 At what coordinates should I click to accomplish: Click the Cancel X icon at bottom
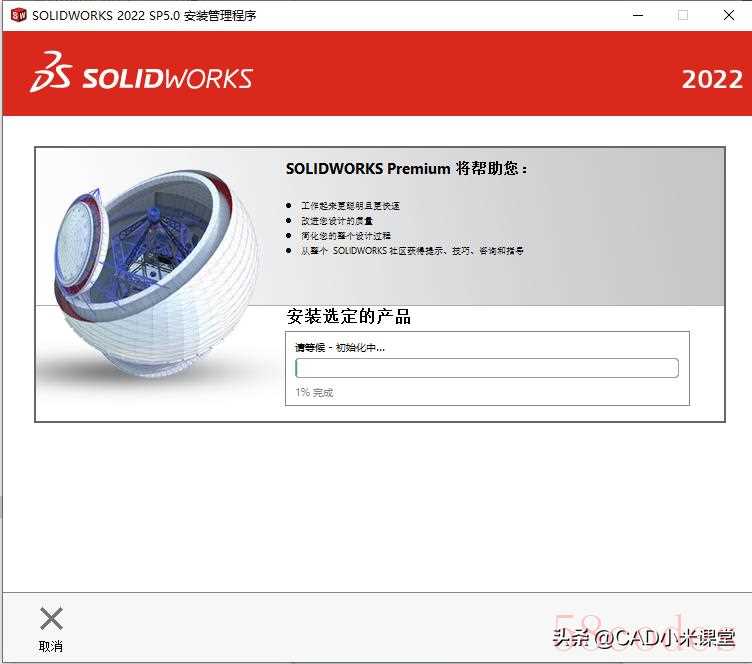(51, 618)
